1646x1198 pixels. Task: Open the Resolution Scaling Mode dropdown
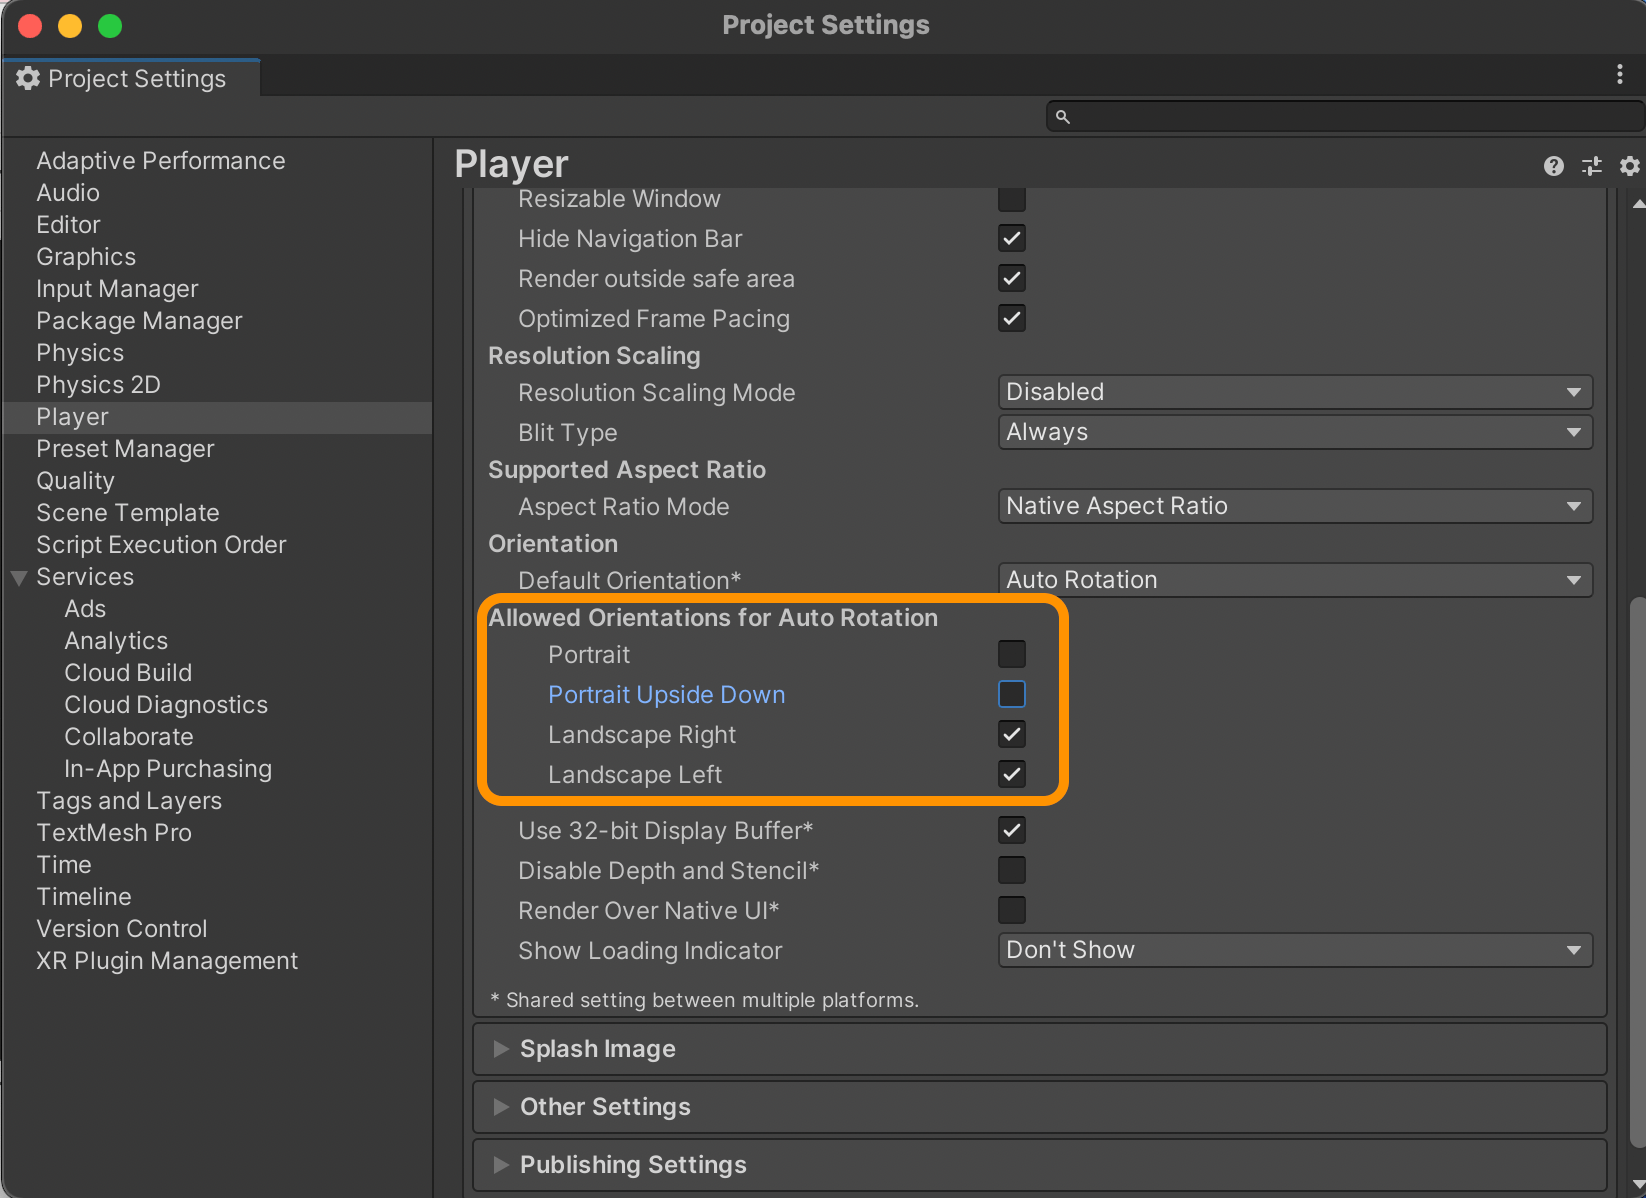click(1294, 392)
